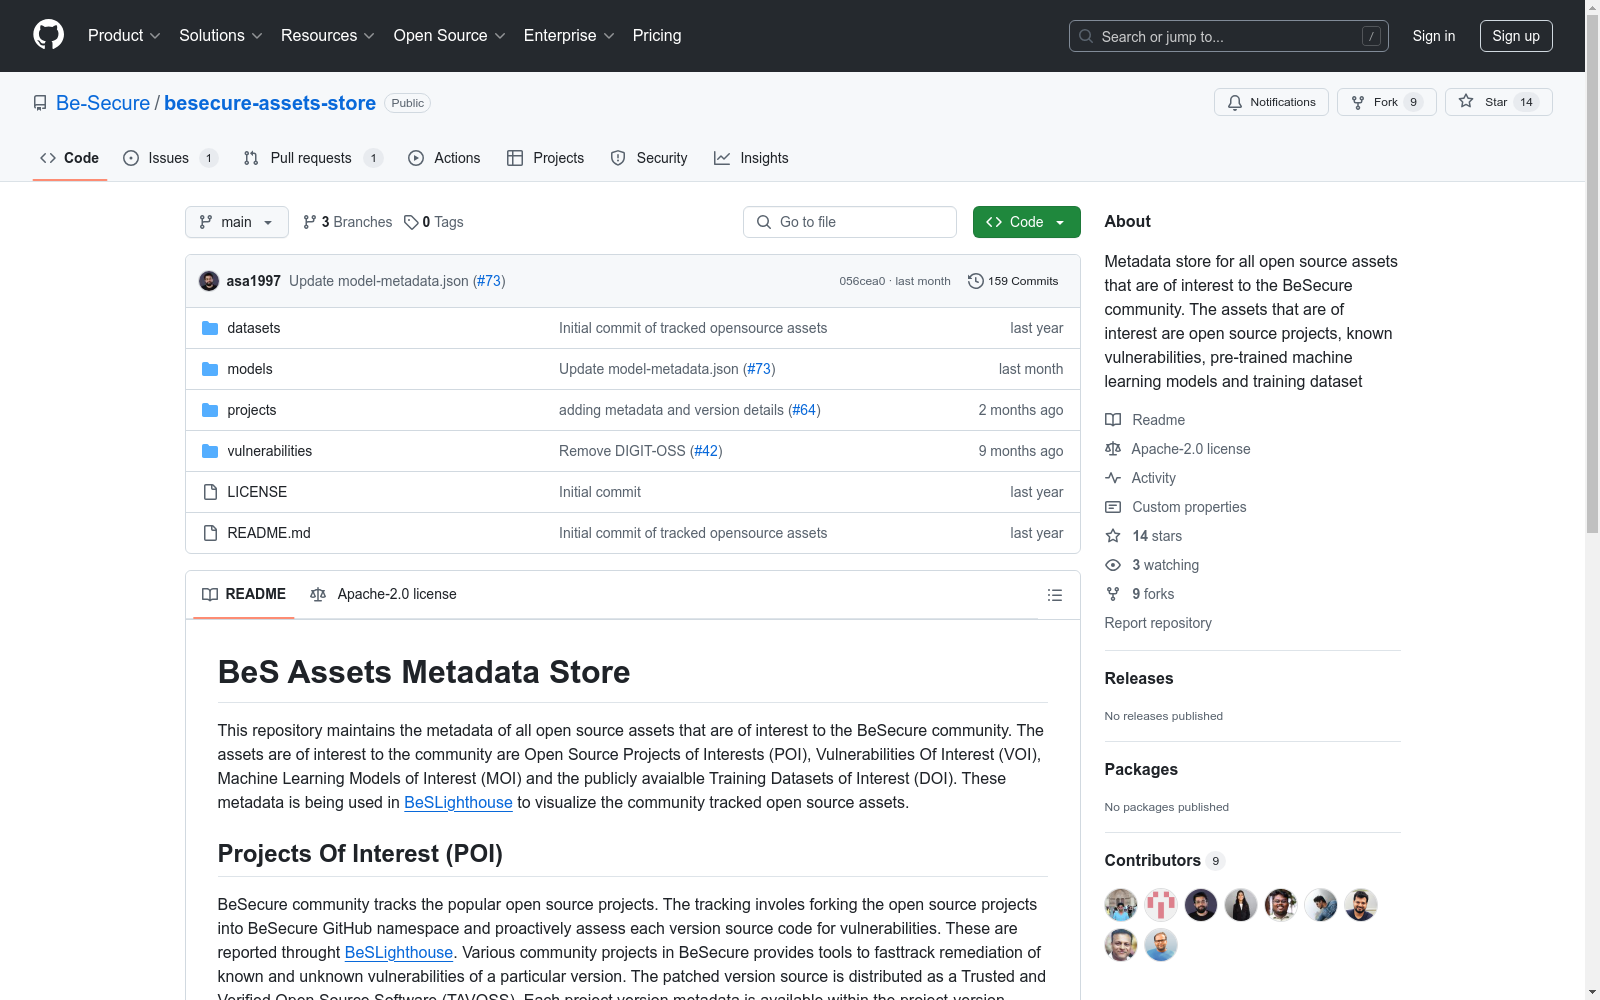This screenshot has height=1000, width=1600.
Task: Click the file icon beside README.md
Action: pos(210,533)
